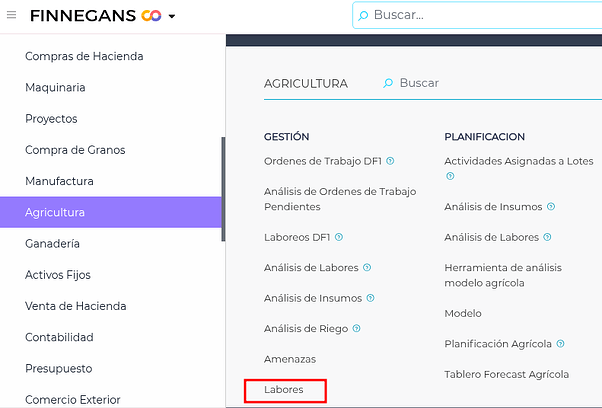Image resolution: width=602 pixels, height=408 pixels.
Task: Type in the top Buscar search field
Action: click(x=480, y=15)
